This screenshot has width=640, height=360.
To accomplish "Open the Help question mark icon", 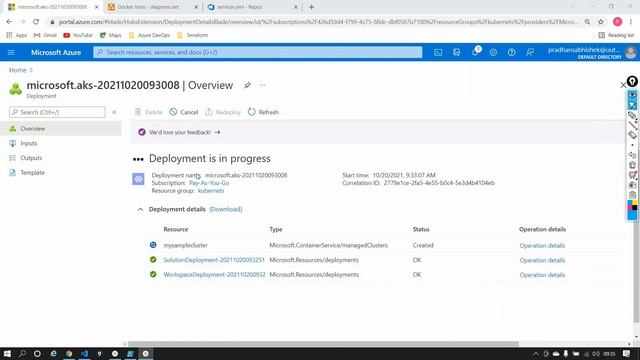I will pos(511,52).
